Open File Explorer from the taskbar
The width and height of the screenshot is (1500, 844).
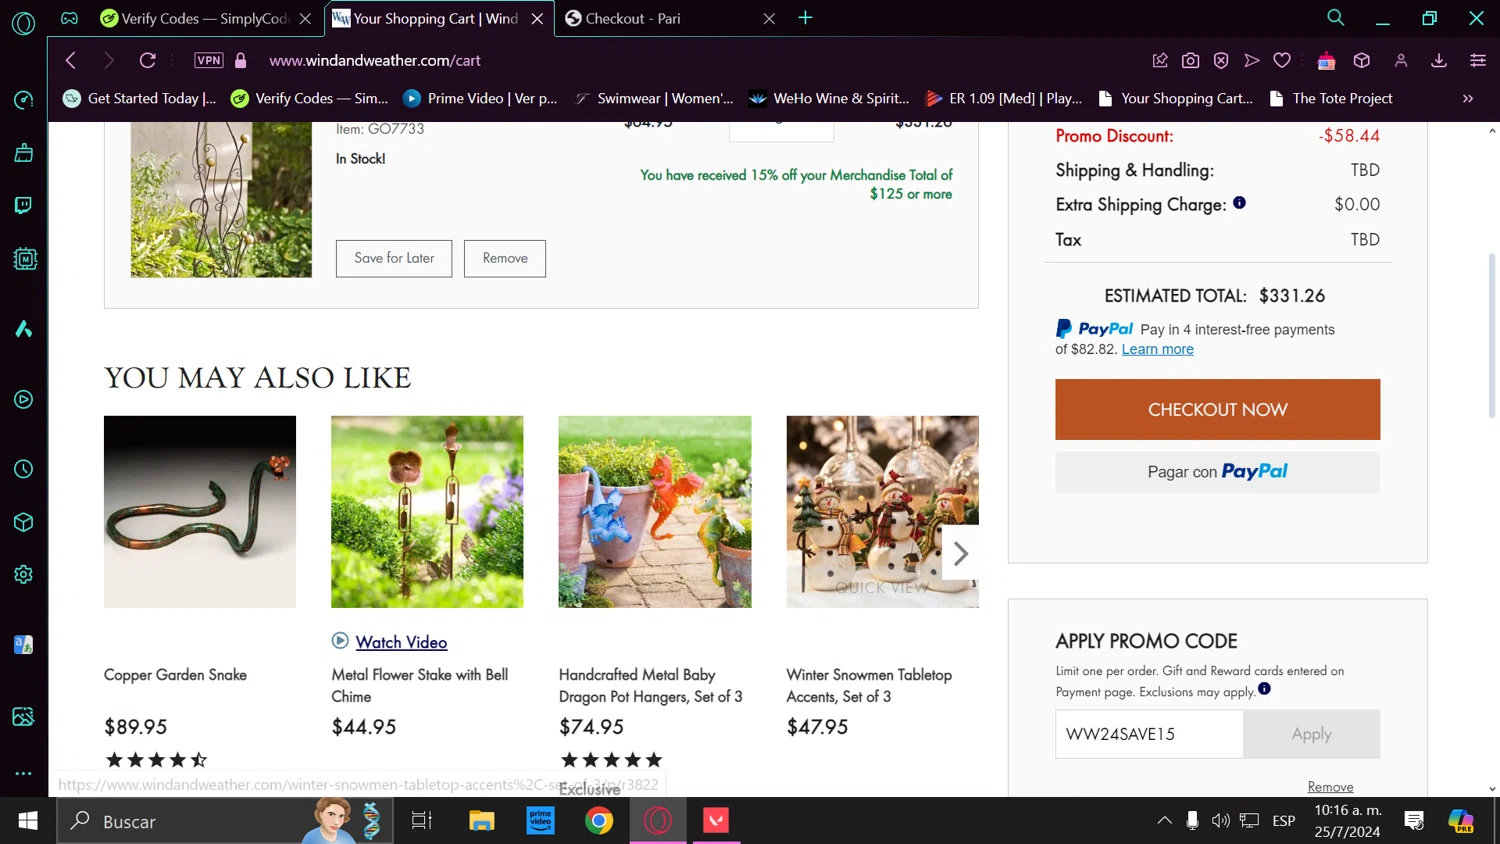tap(482, 821)
